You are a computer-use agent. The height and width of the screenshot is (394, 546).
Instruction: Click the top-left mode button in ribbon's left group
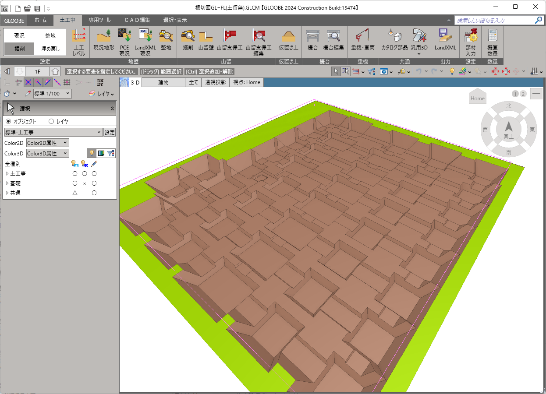pyautogui.click(x=19, y=36)
